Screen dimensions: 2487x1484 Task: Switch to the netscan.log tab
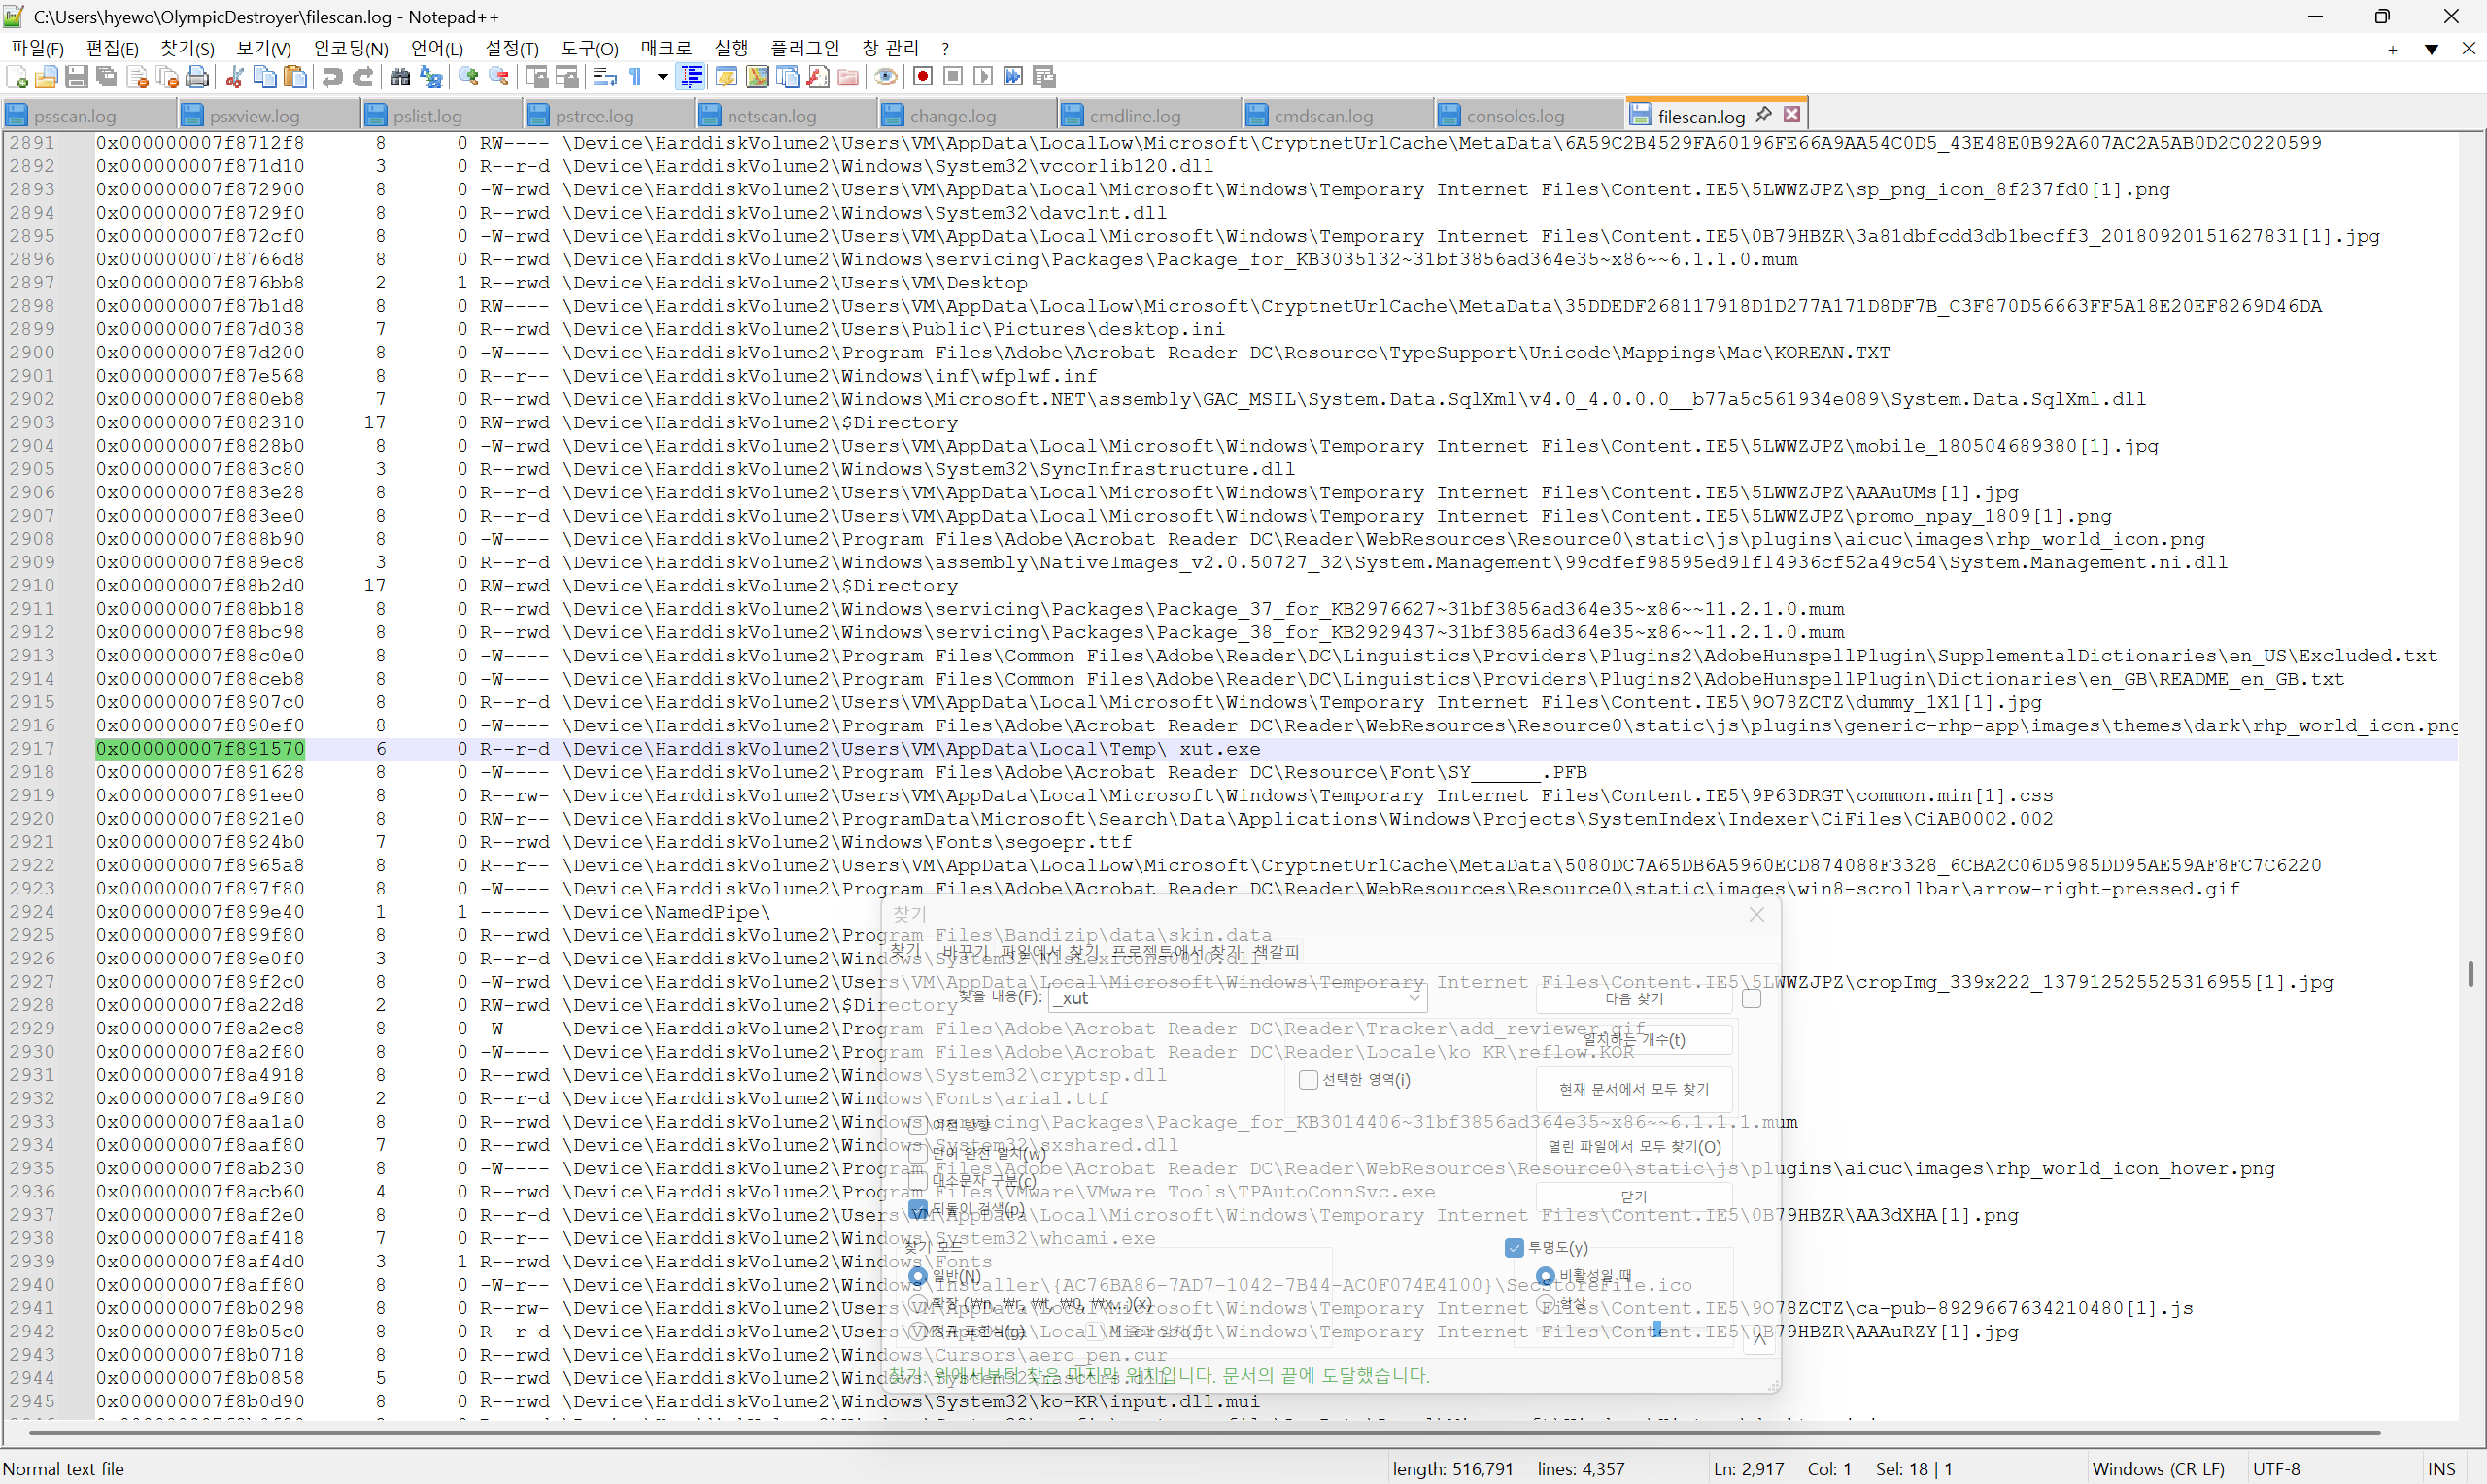[x=770, y=116]
